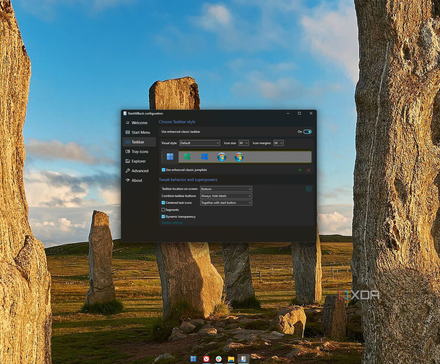The image size is (440, 364).
Task: Switch to the Start Menu section
Action: pos(139,132)
